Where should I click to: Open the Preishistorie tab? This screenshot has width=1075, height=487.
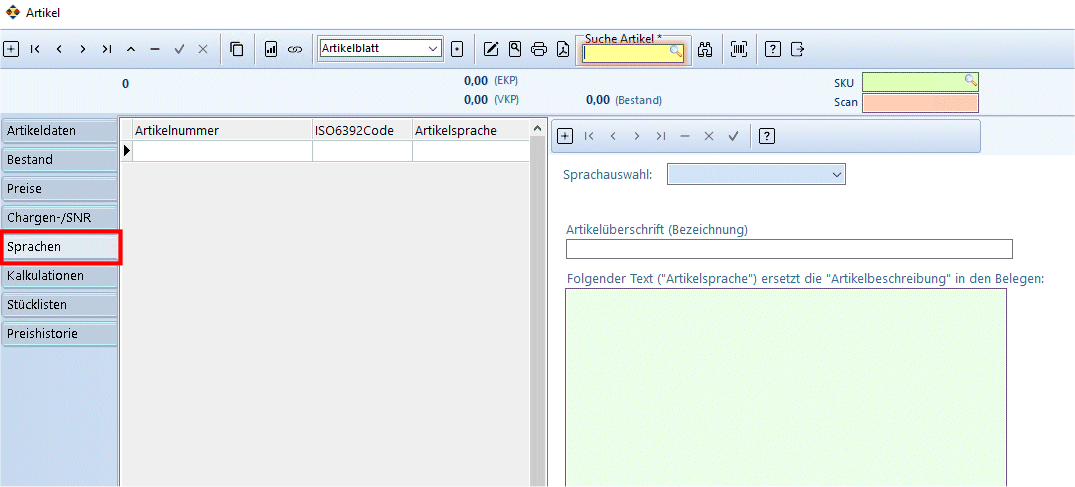tap(59, 334)
